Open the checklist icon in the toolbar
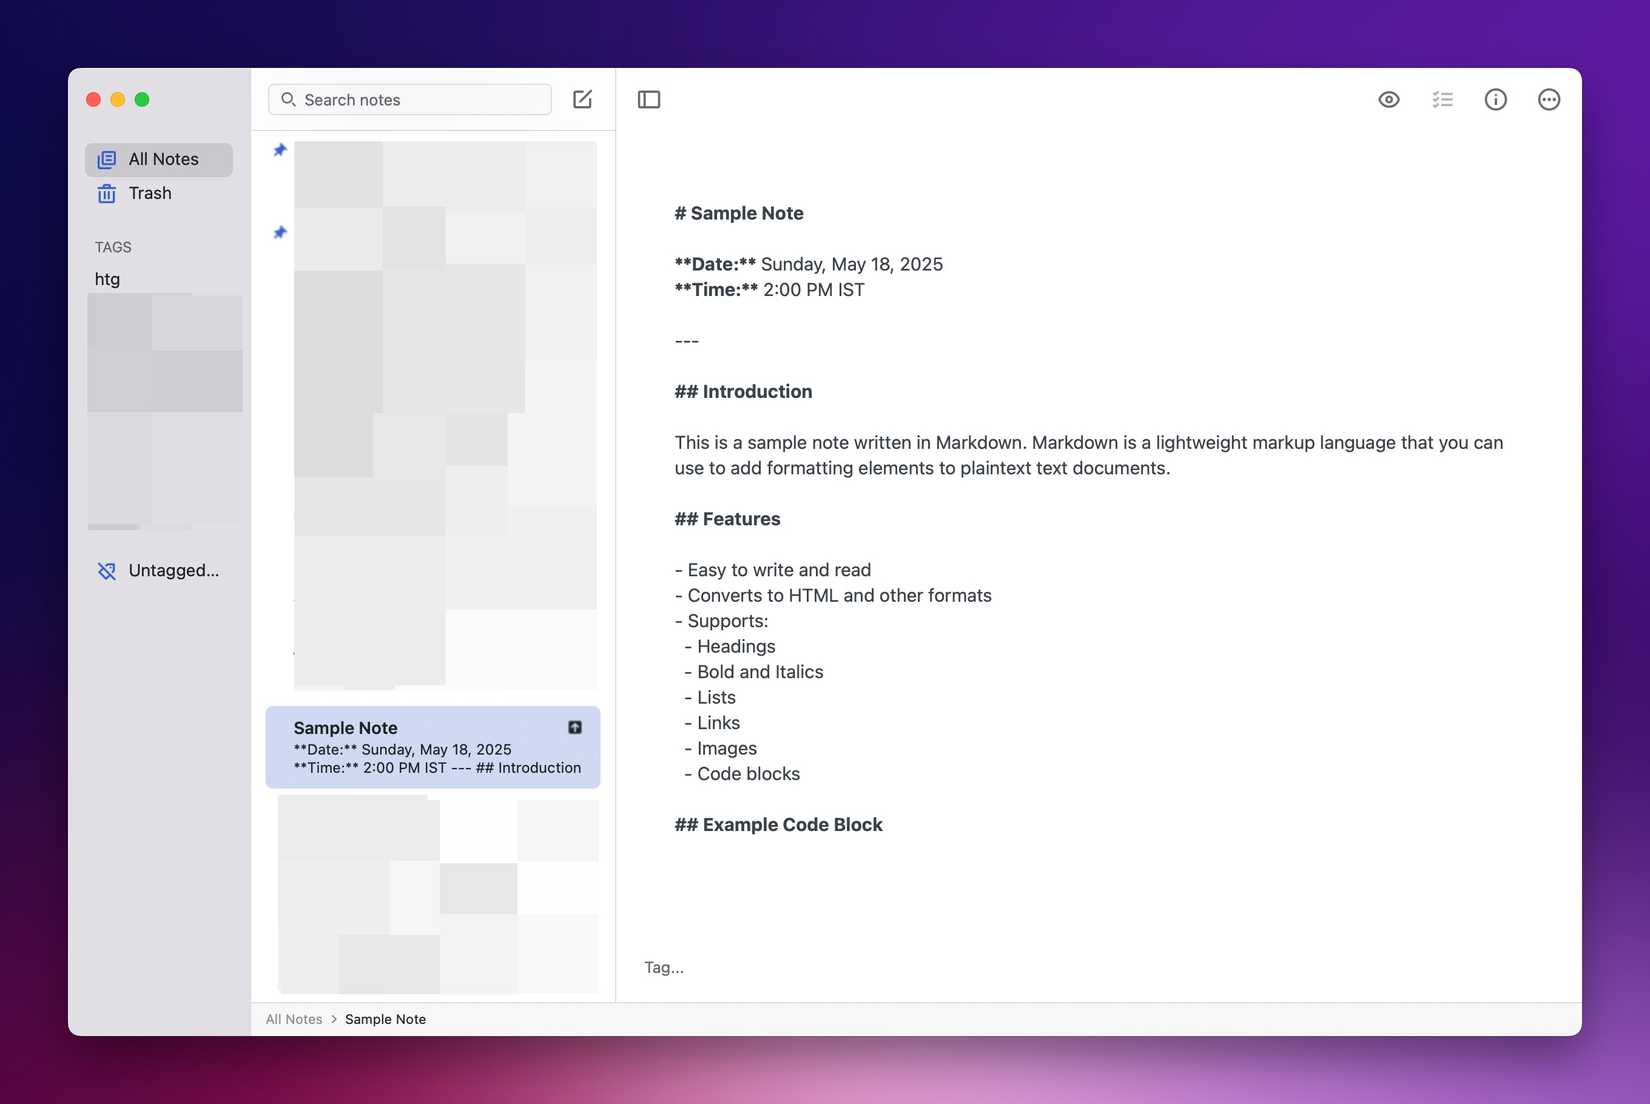1650x1104 pixels. (x=1442, y=99)
